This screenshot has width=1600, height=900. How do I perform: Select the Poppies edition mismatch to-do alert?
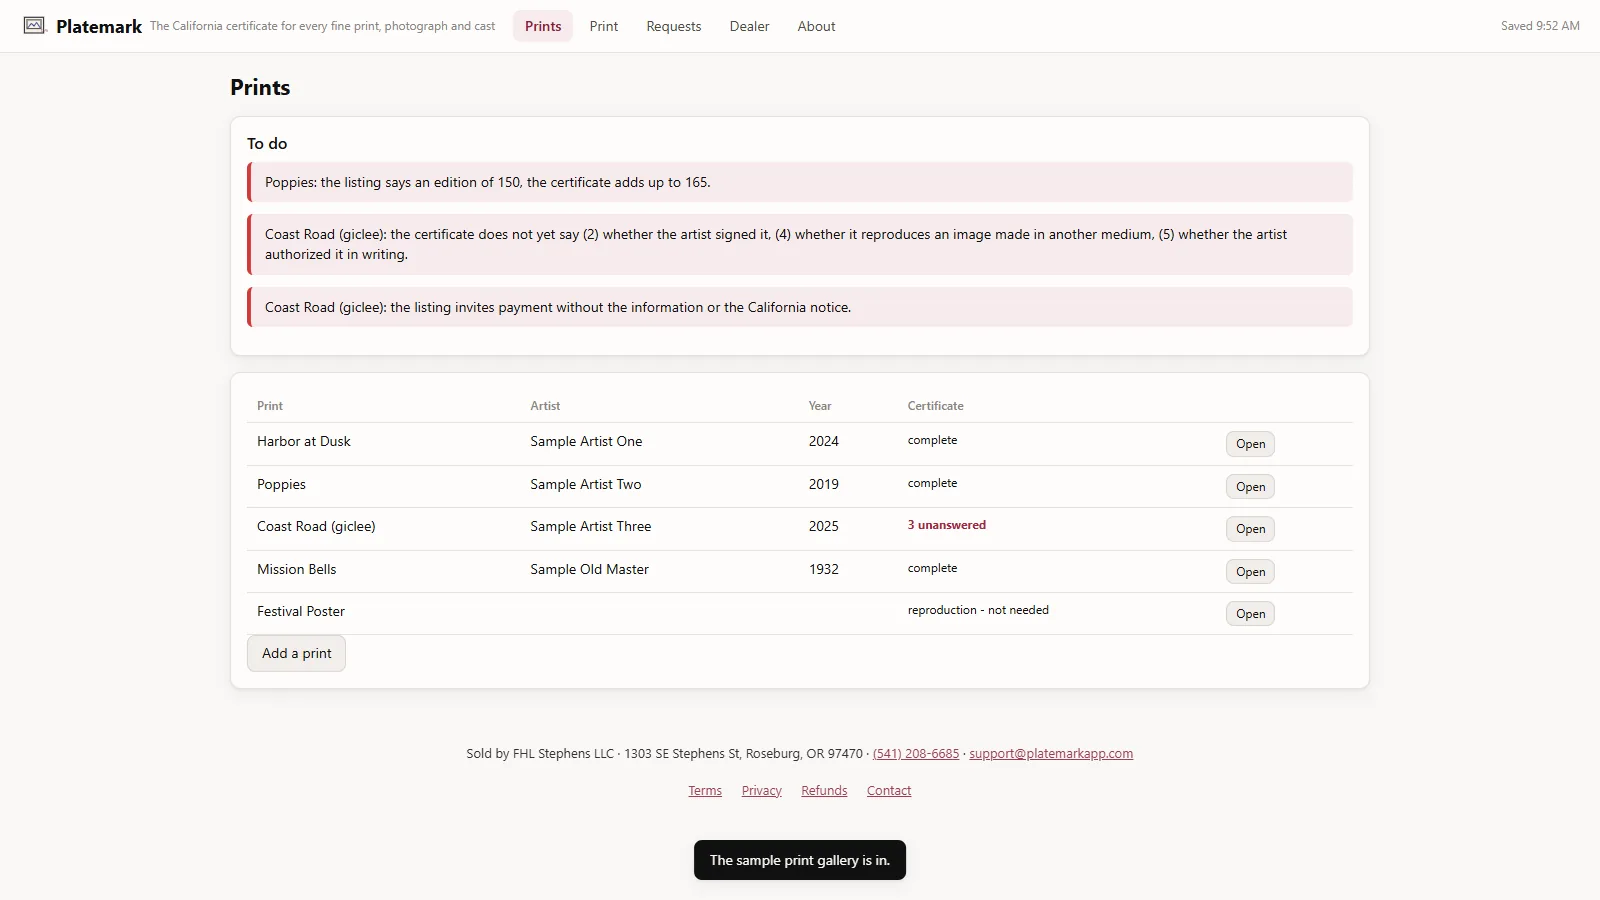[800, 182]
